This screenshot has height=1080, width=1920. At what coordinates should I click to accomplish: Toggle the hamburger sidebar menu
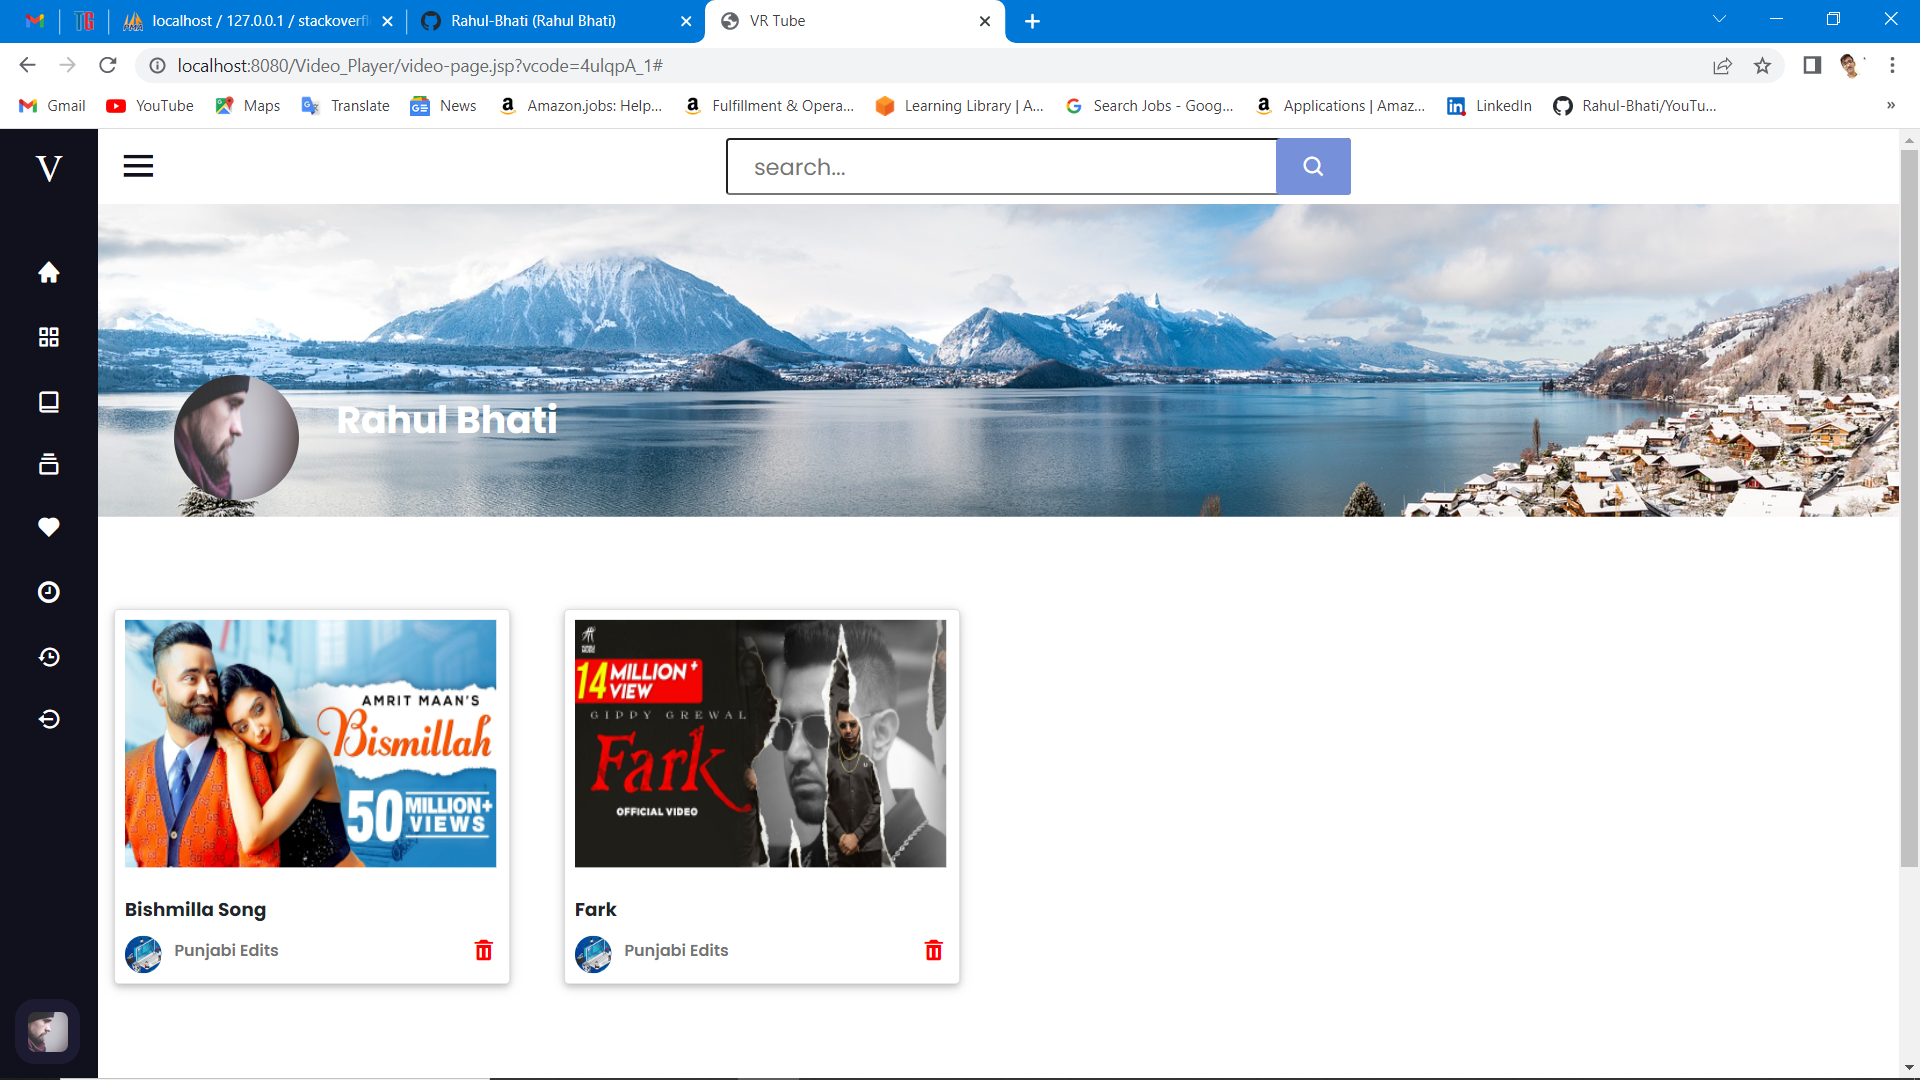point(138,166)
